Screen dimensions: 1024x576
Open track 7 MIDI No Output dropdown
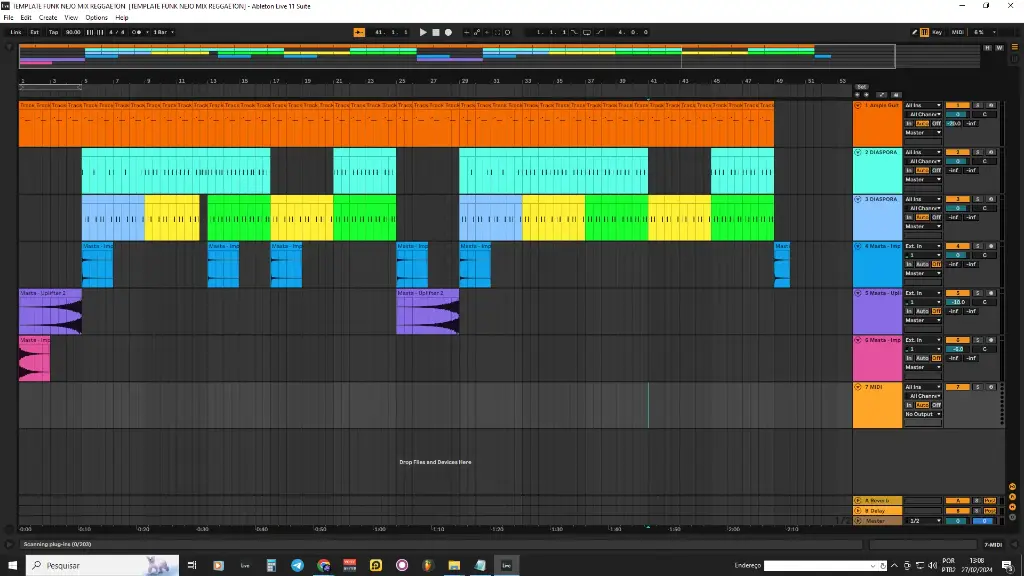pos(923,414)
